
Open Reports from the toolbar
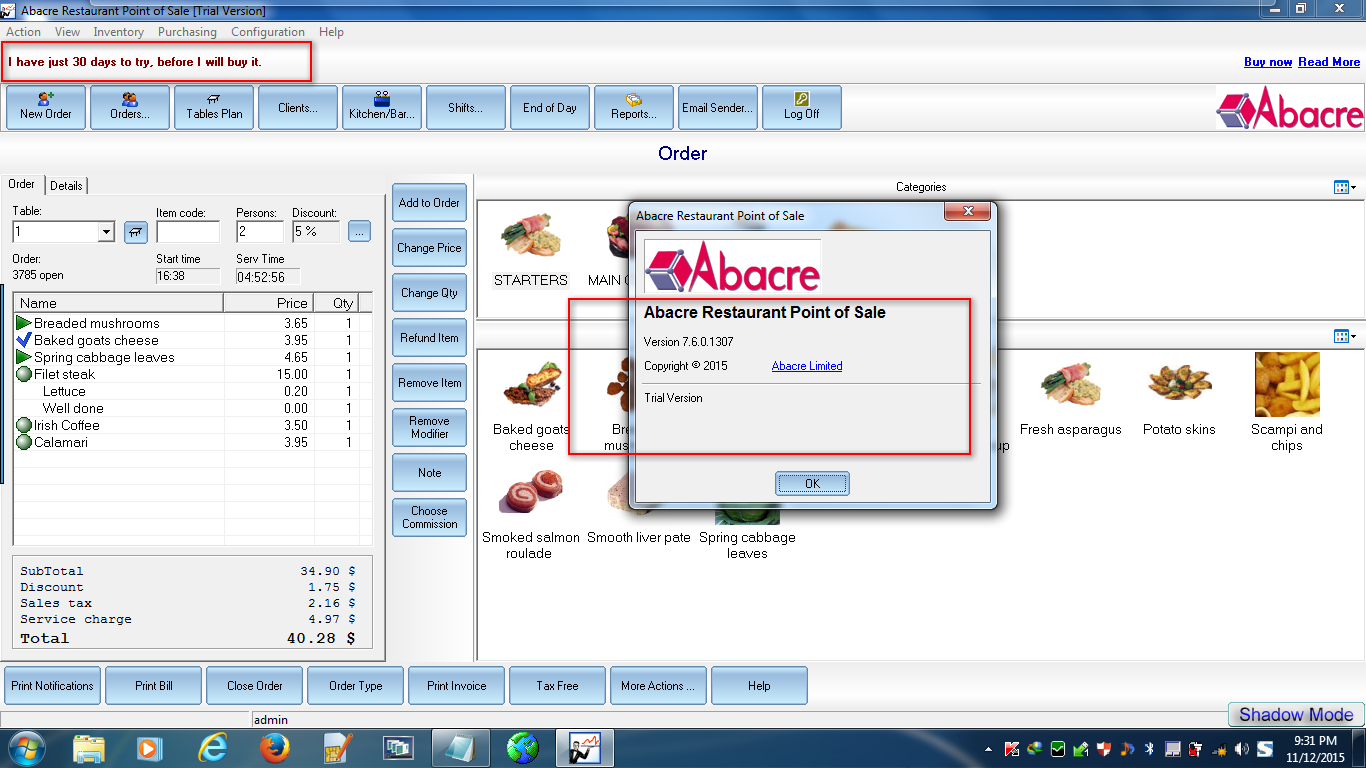tap(634, 107)
